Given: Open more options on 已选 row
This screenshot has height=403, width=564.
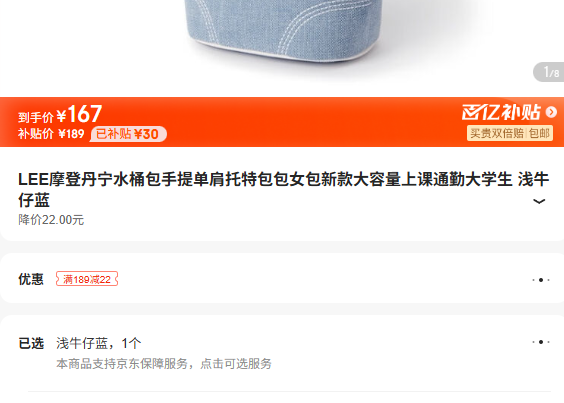Looking at the screenshot, I should click(541, 342).
